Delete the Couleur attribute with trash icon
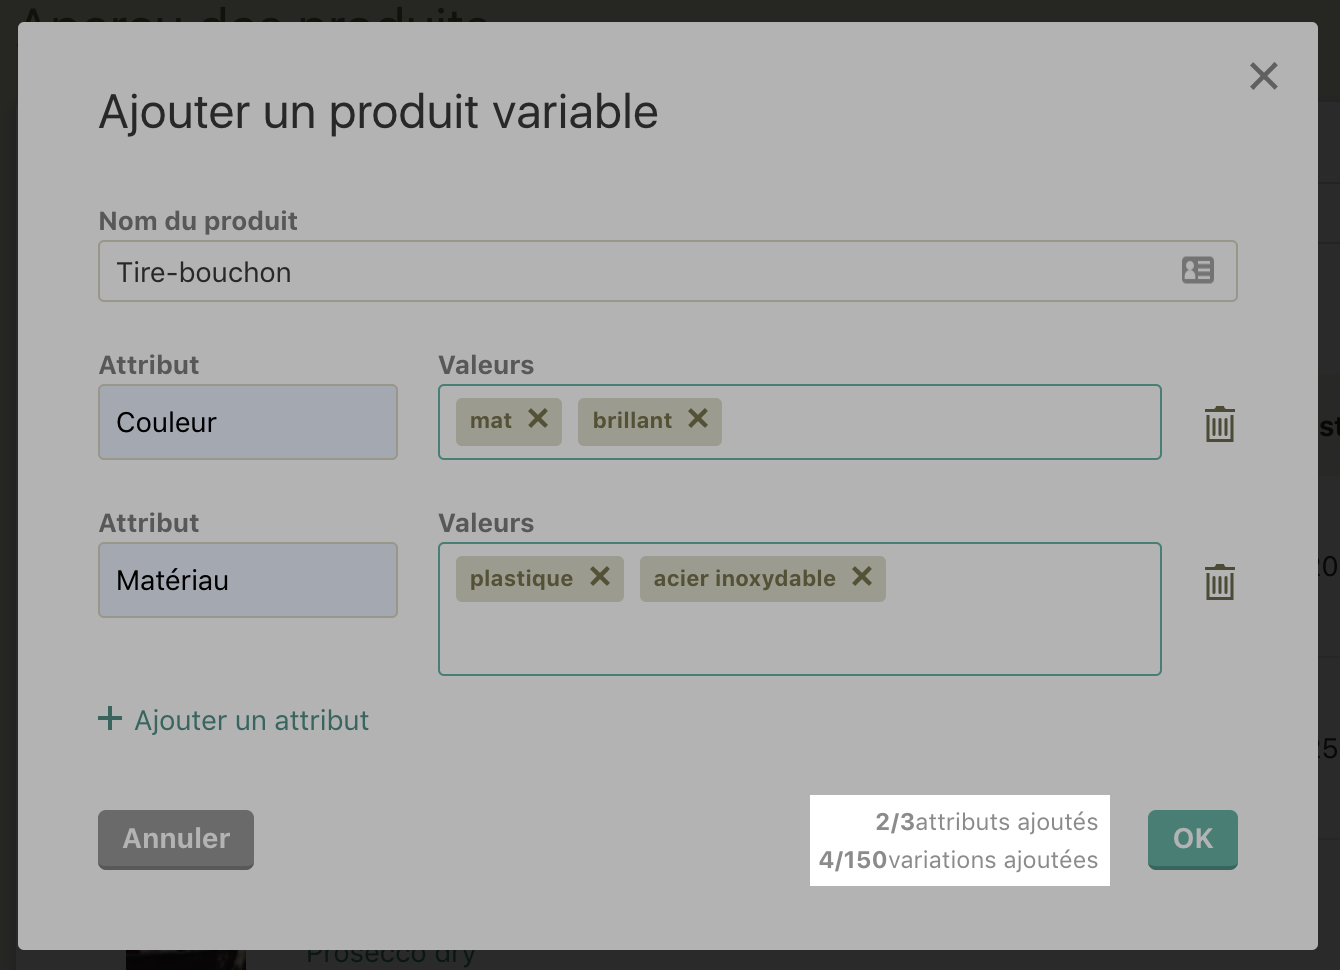This screenshot has height=970, width=1340. pos(1220,424)
